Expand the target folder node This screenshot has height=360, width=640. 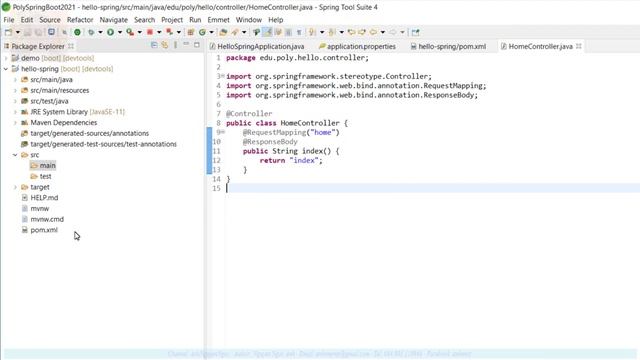pos(16,187)
